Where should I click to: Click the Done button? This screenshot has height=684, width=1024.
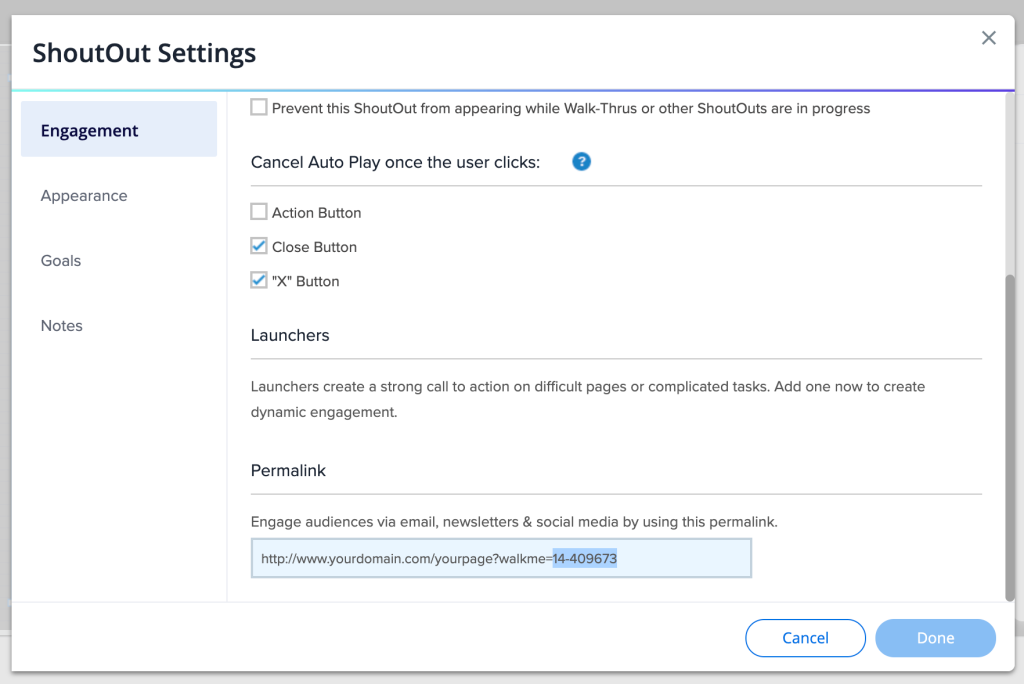[935, 638]
